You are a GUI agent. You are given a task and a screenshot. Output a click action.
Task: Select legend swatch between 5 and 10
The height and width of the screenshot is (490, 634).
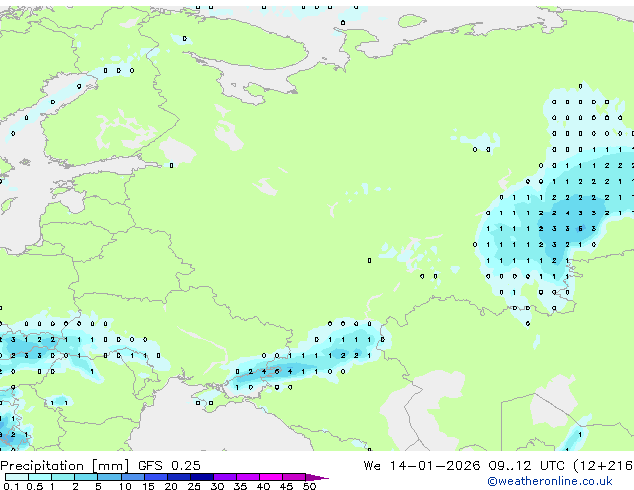109,477
